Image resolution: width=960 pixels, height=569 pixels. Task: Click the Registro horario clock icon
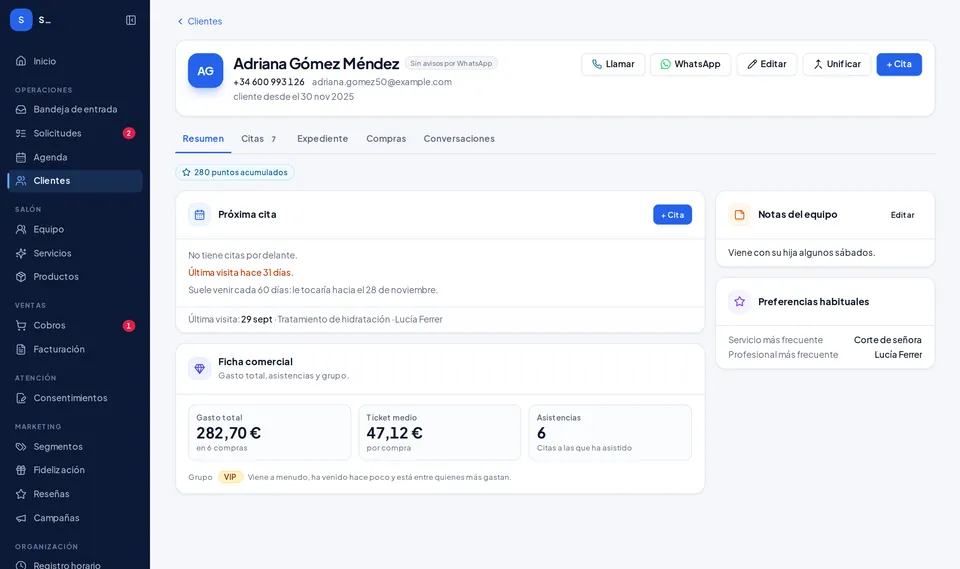tap(21, 565)
